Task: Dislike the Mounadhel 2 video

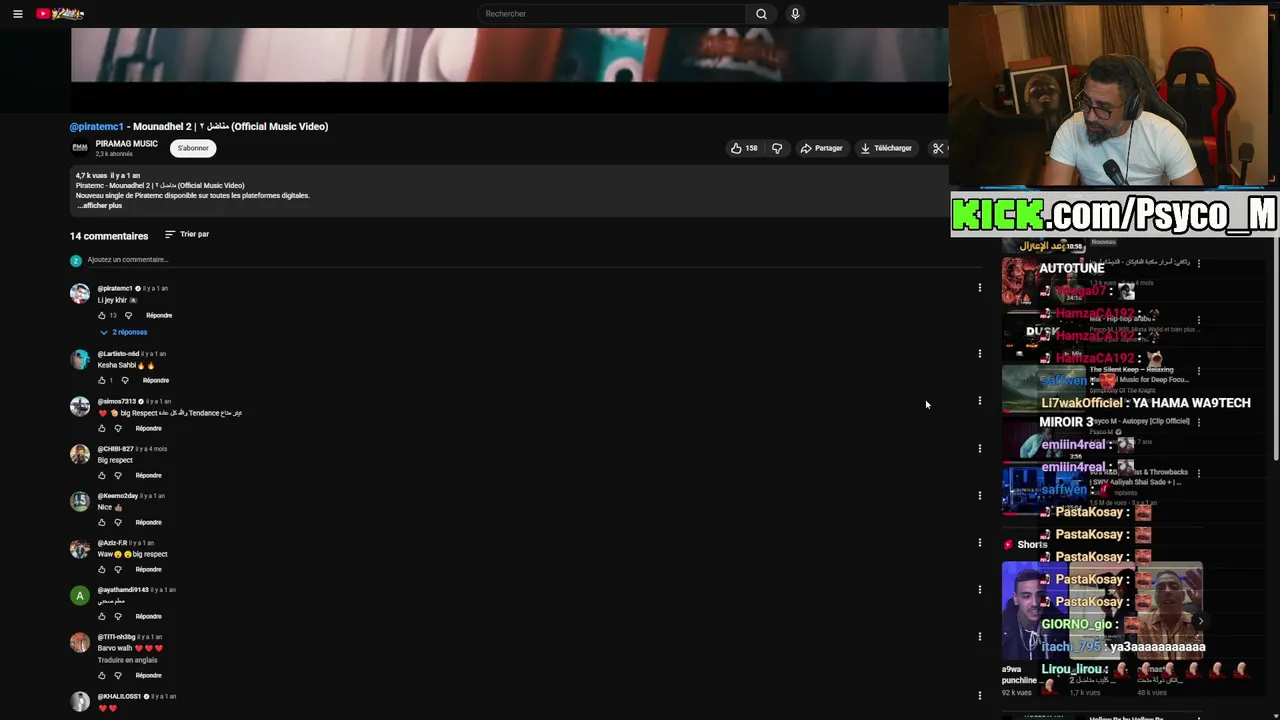Action: point(777,148)
